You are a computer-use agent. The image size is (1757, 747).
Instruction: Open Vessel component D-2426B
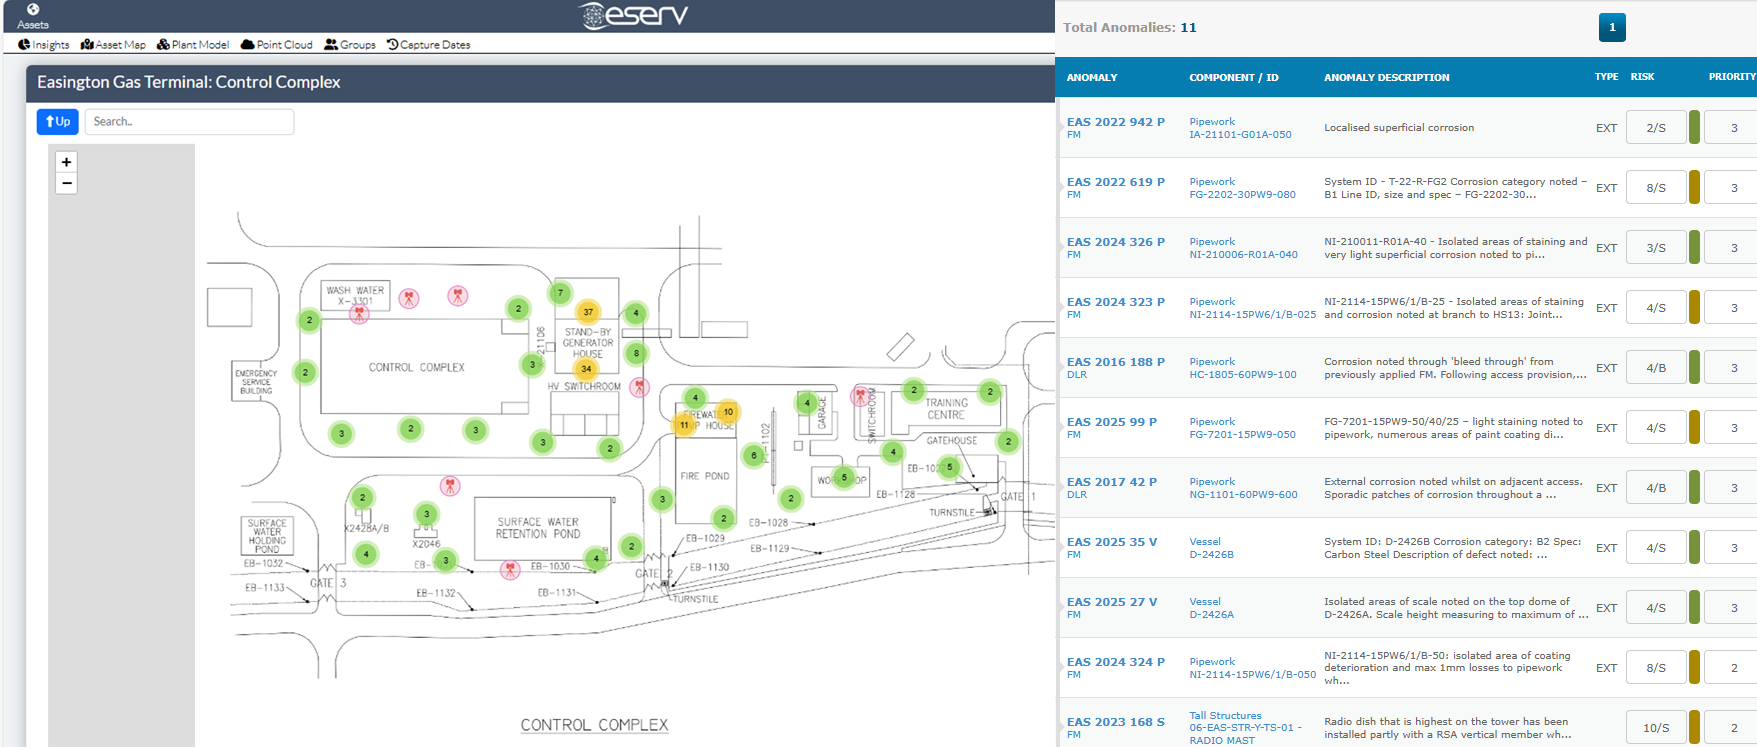[x=1211, y=555]
